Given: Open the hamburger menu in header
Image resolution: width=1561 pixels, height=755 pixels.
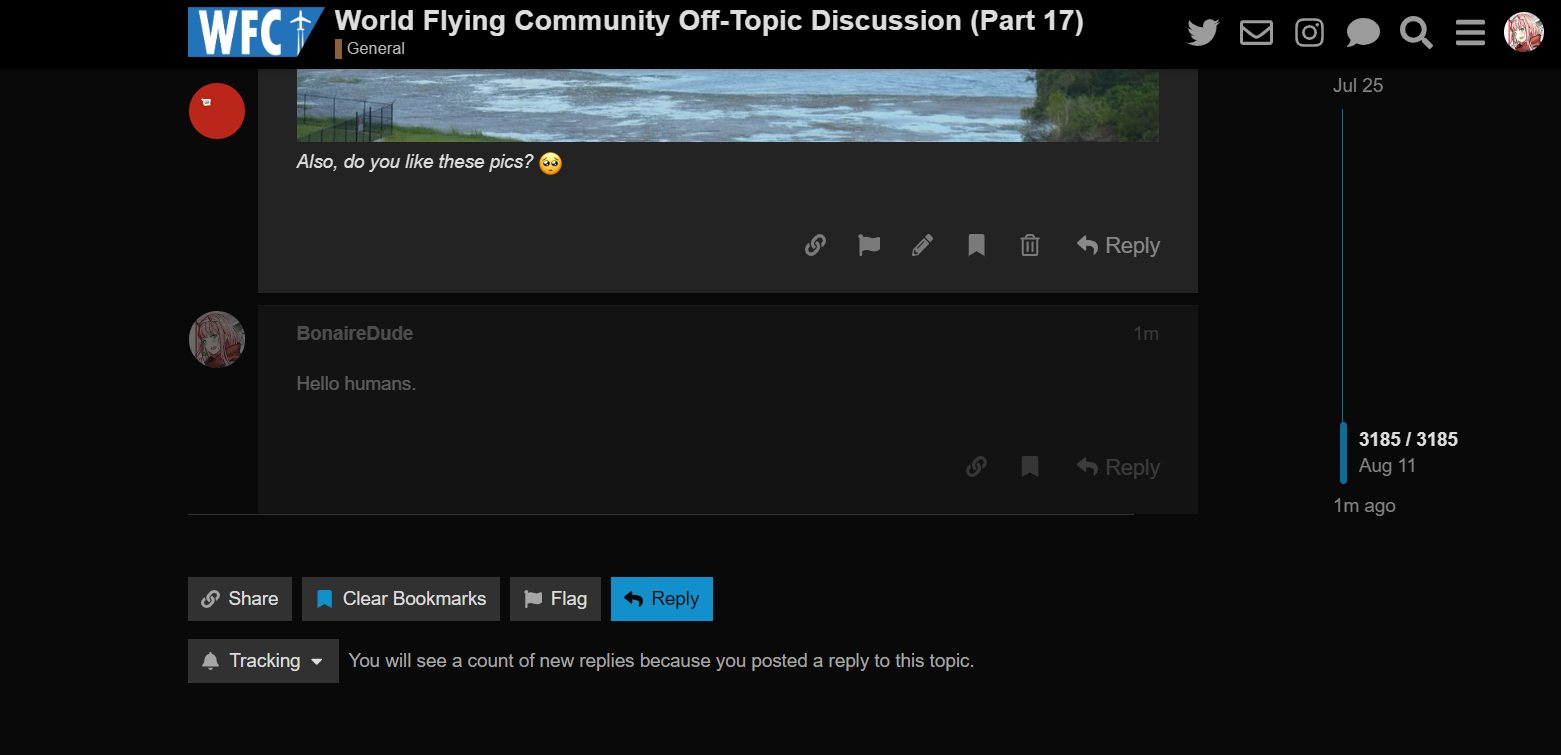Looking at the screenshot, I should click(x=1470, y=33).
